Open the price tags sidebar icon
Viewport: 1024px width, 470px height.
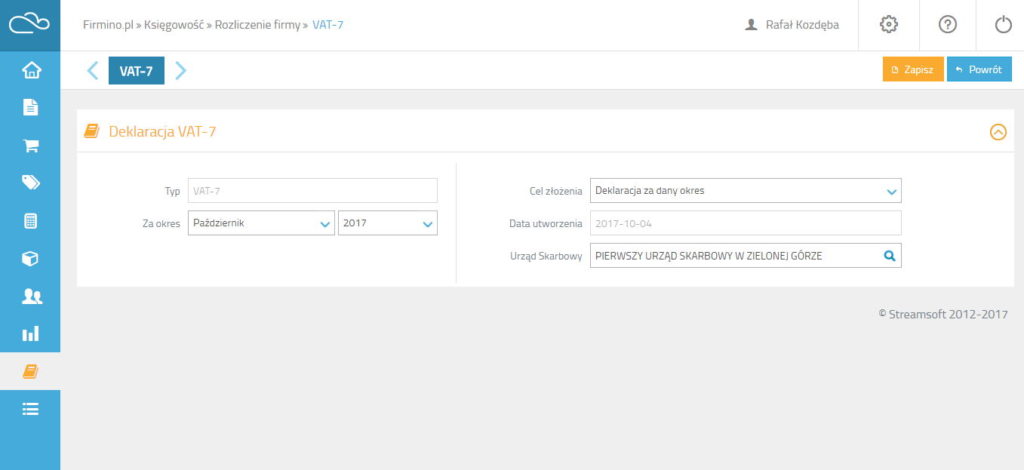pos(31,182)
